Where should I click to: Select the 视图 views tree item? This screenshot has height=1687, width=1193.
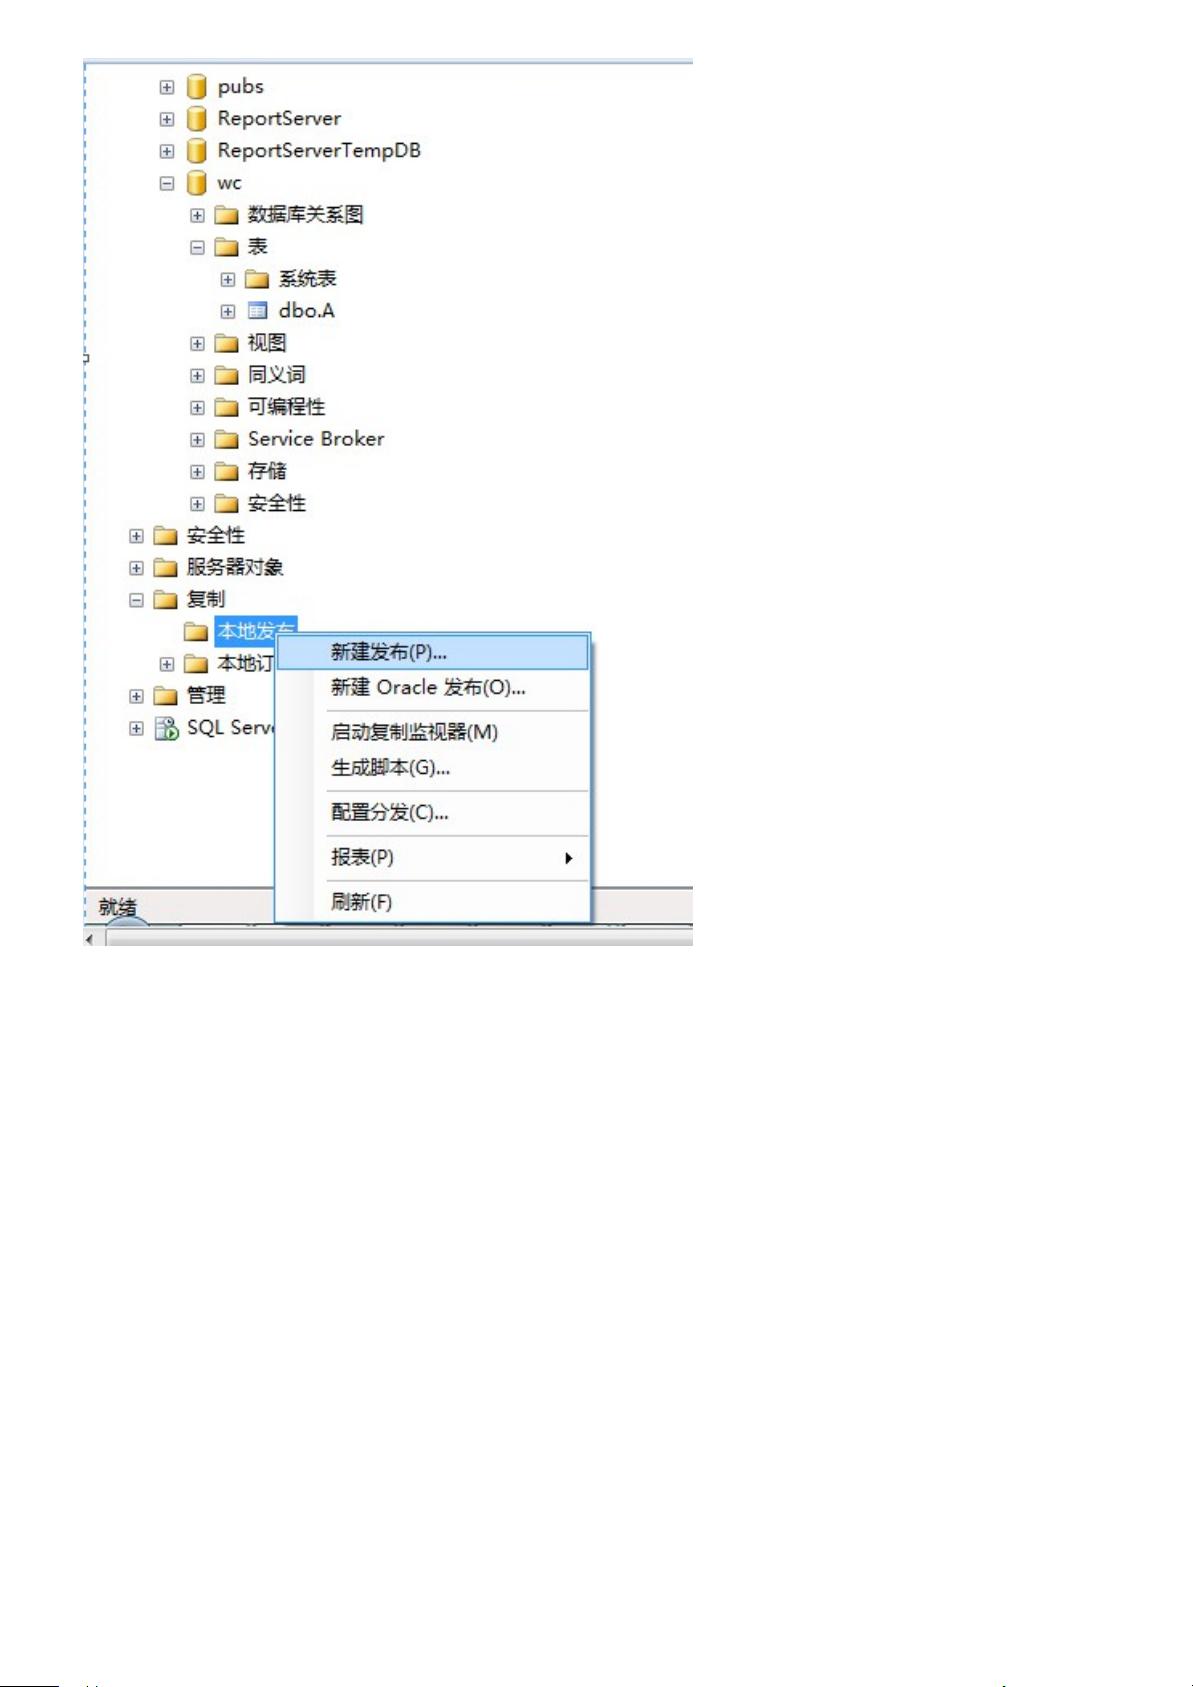266,343
